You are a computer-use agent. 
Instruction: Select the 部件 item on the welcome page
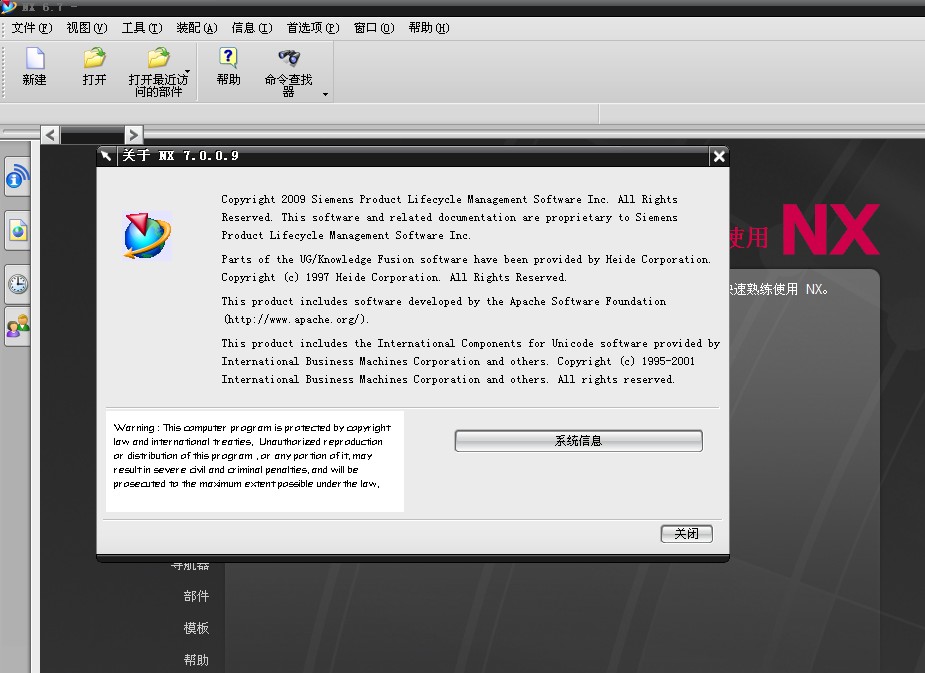(196, 596)
